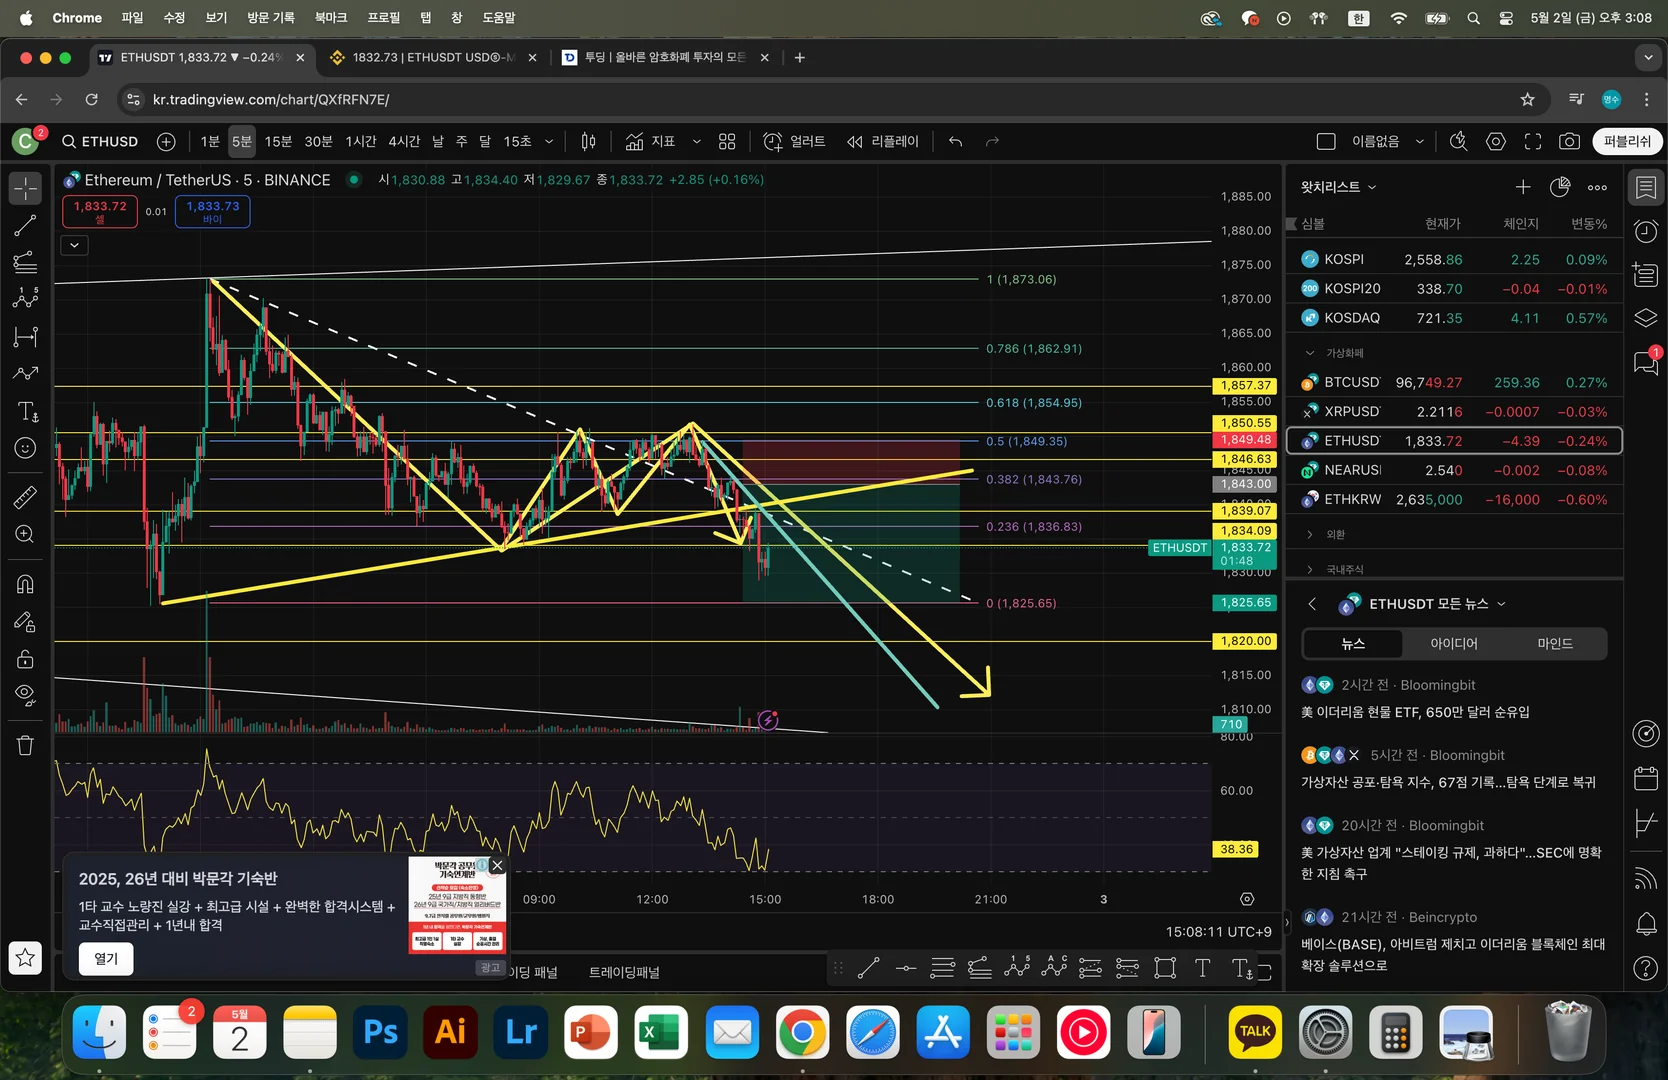Select the trend line drawing tool
The width and height of the screenshot is (1668, 1080).
(x=25, y=226)
